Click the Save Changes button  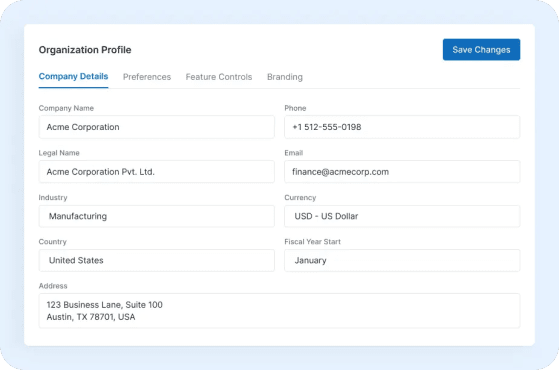tap(481, 50)
